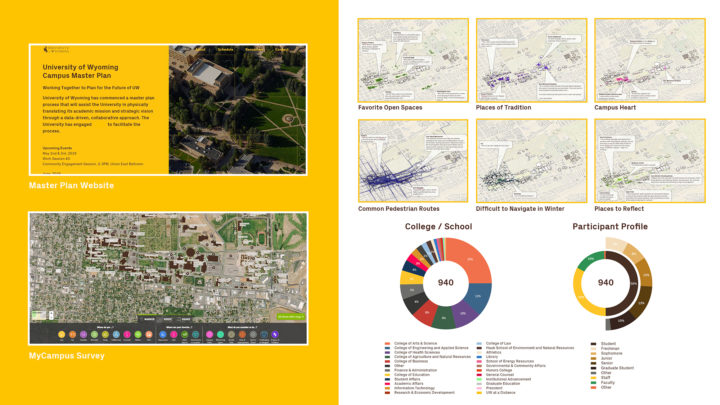Pick the salmon-colored marker icon in survey toolbar

[149, 334]
